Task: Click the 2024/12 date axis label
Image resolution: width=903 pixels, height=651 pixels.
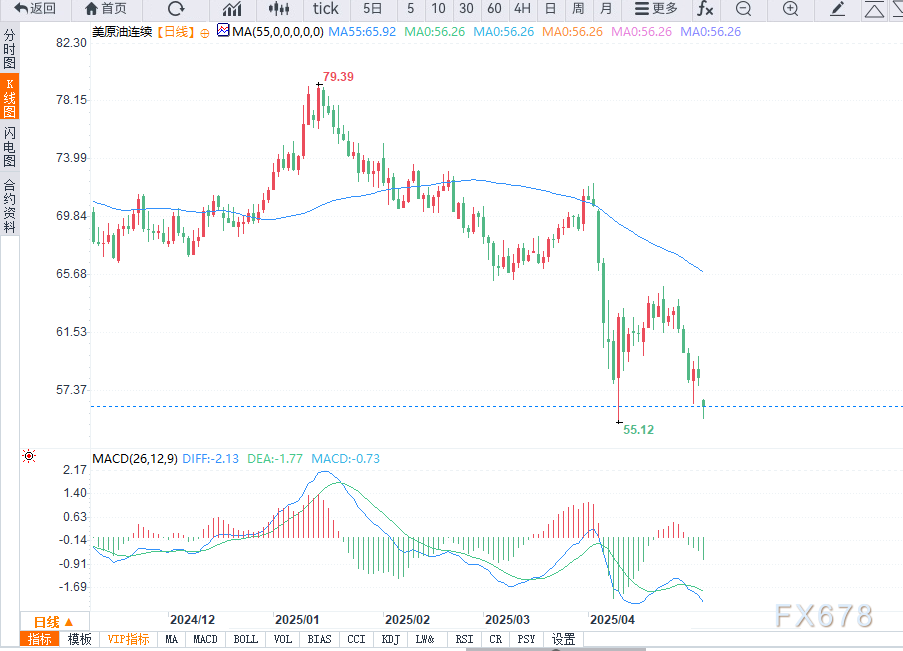Action: tap(192, 619)
